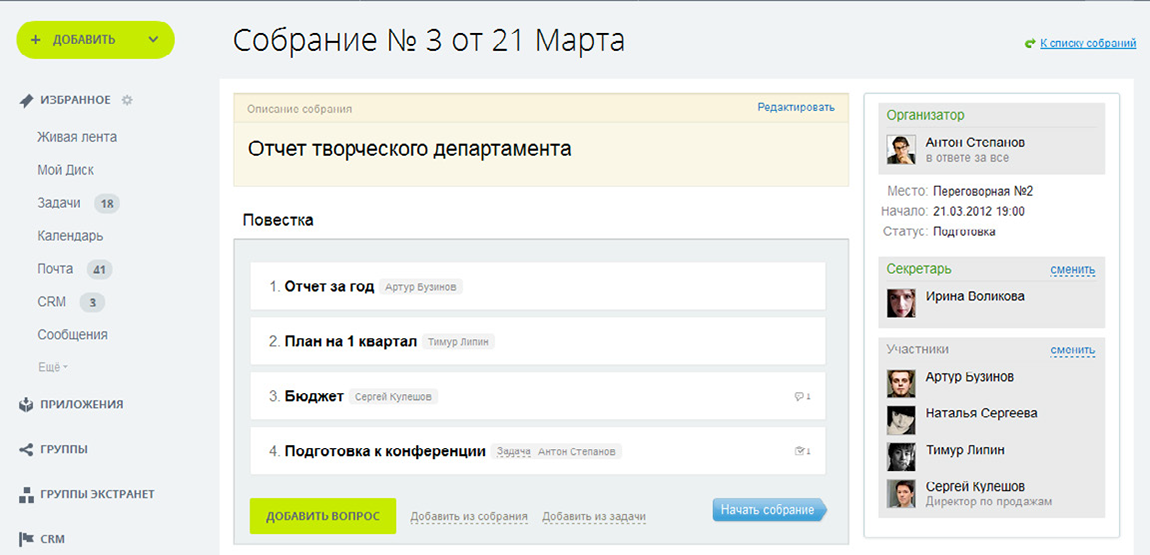This screenshot has height=555, width=1150.
Task: Open Задачи in sidebar
Action: coord(59,203)
